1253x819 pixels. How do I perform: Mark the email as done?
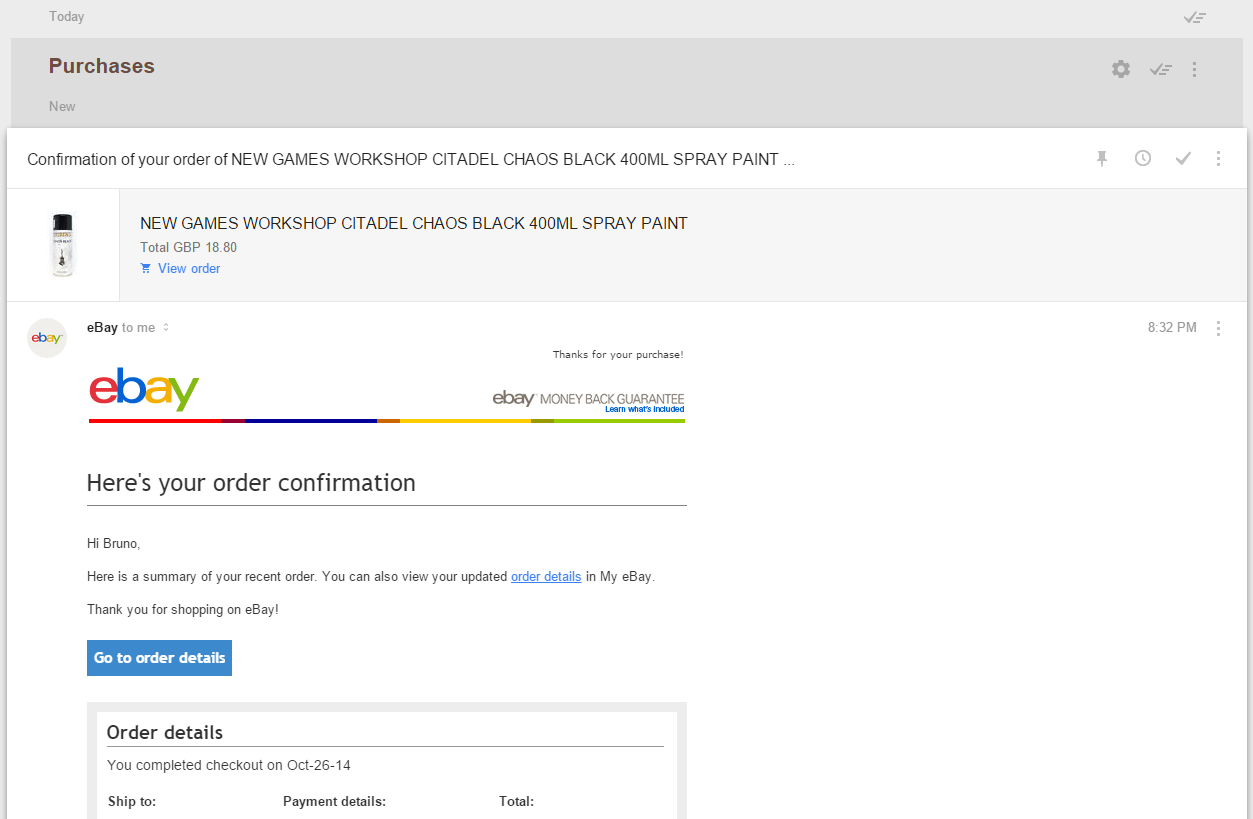point(1183,158)
